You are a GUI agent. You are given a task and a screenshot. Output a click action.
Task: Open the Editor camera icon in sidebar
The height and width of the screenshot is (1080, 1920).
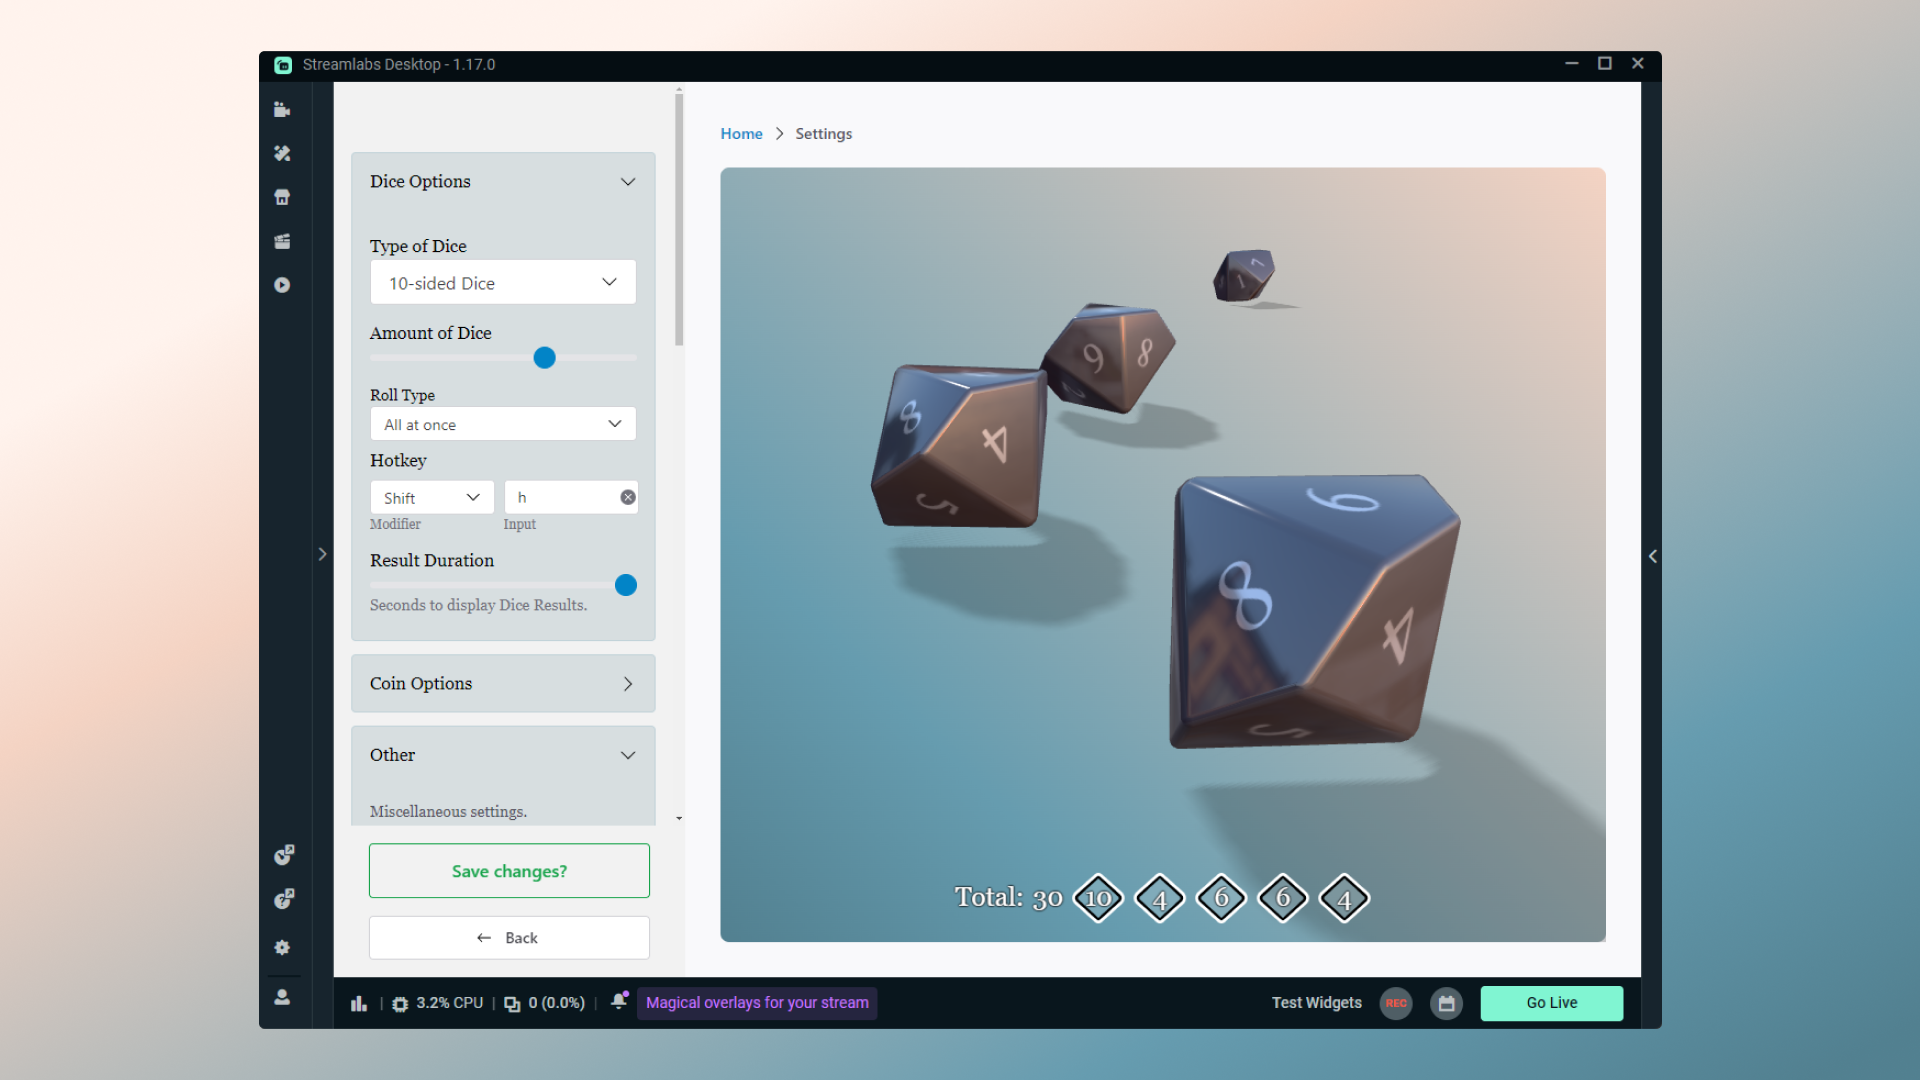(282, 110)
